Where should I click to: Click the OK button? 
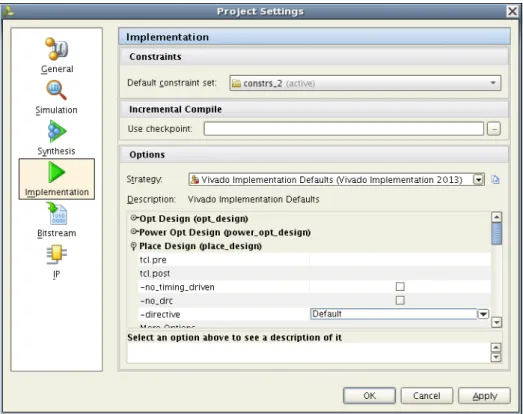(369, 396)
